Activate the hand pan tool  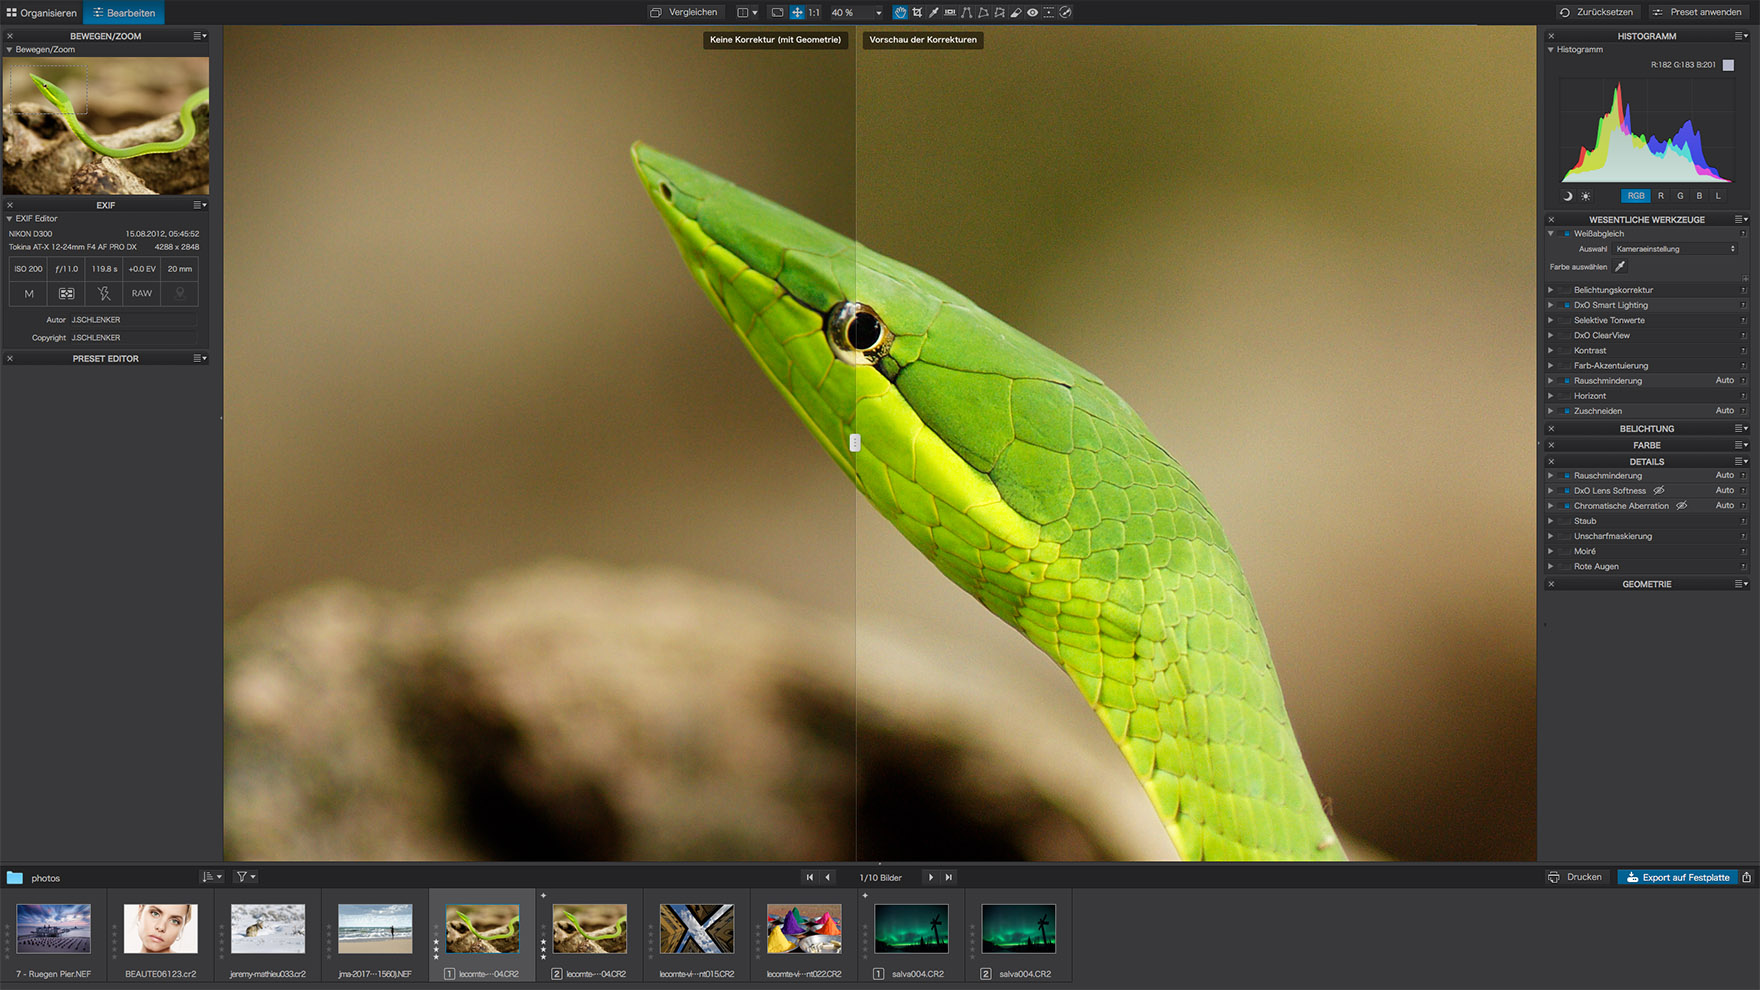[x=900, y=13]
